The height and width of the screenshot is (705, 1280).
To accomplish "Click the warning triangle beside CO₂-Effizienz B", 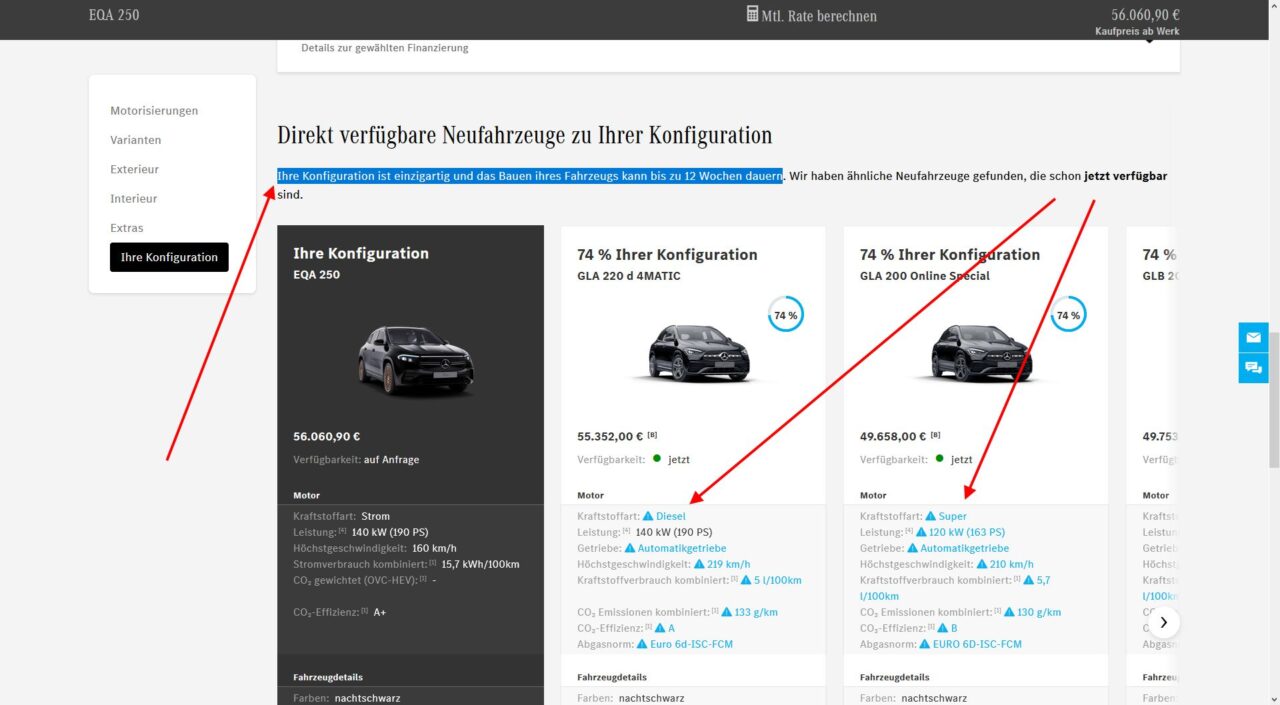I will click(943, 628).
